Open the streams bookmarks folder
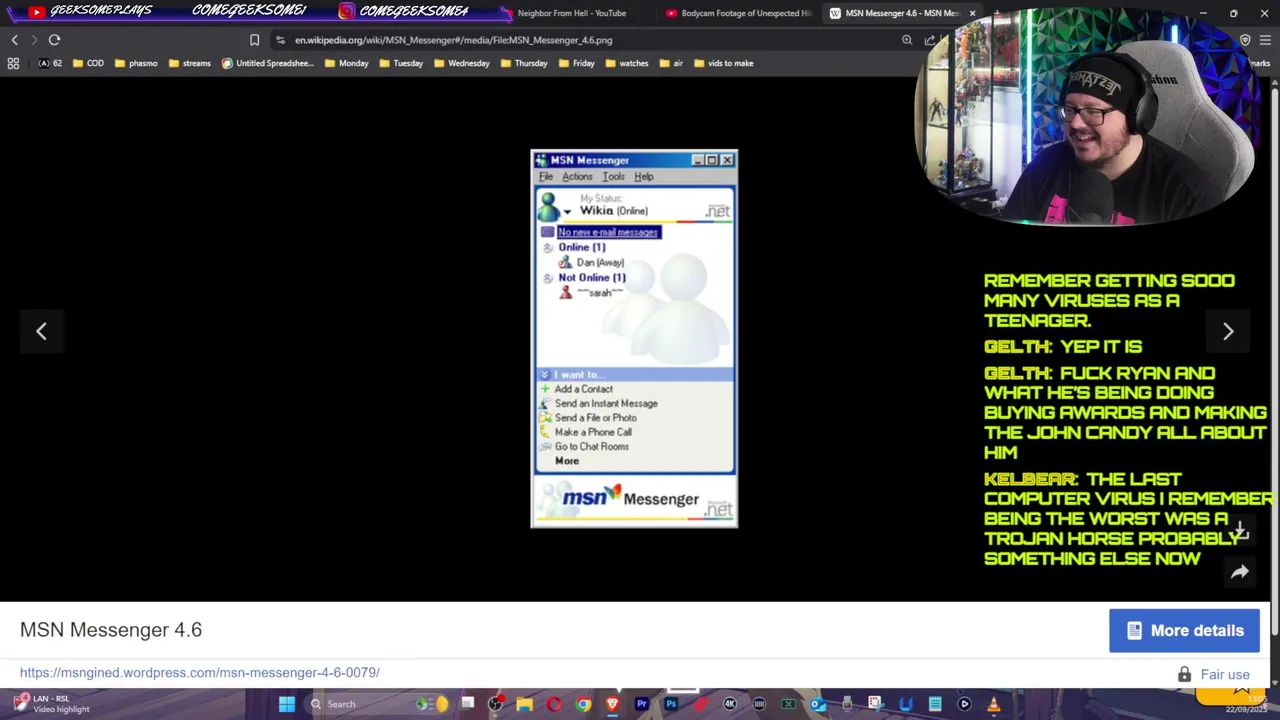The width and height of the screenshot is (1280, 720). pos(190,63)
